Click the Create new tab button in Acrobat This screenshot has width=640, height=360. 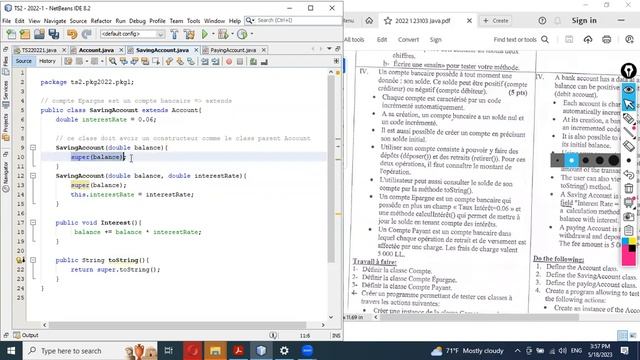click(x=496, y=20)
